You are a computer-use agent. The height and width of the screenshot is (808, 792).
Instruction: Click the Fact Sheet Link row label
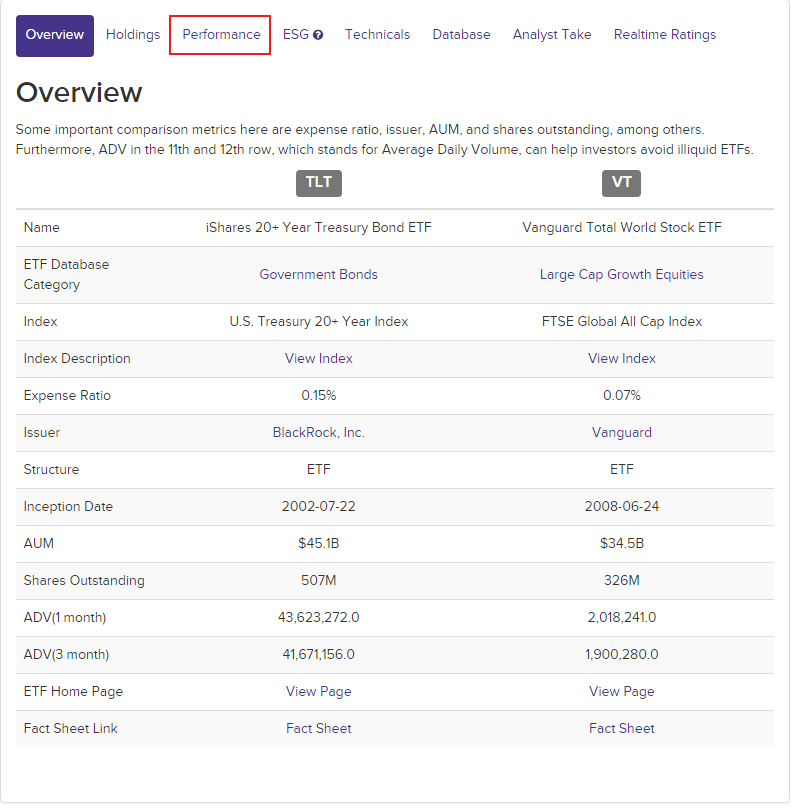tap(71, 729)
